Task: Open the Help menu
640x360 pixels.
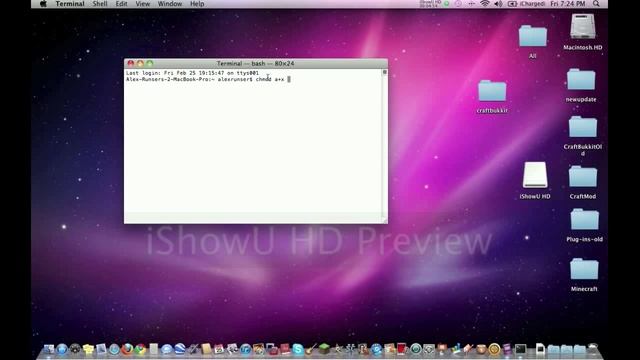Action: (x=197, y=4)
